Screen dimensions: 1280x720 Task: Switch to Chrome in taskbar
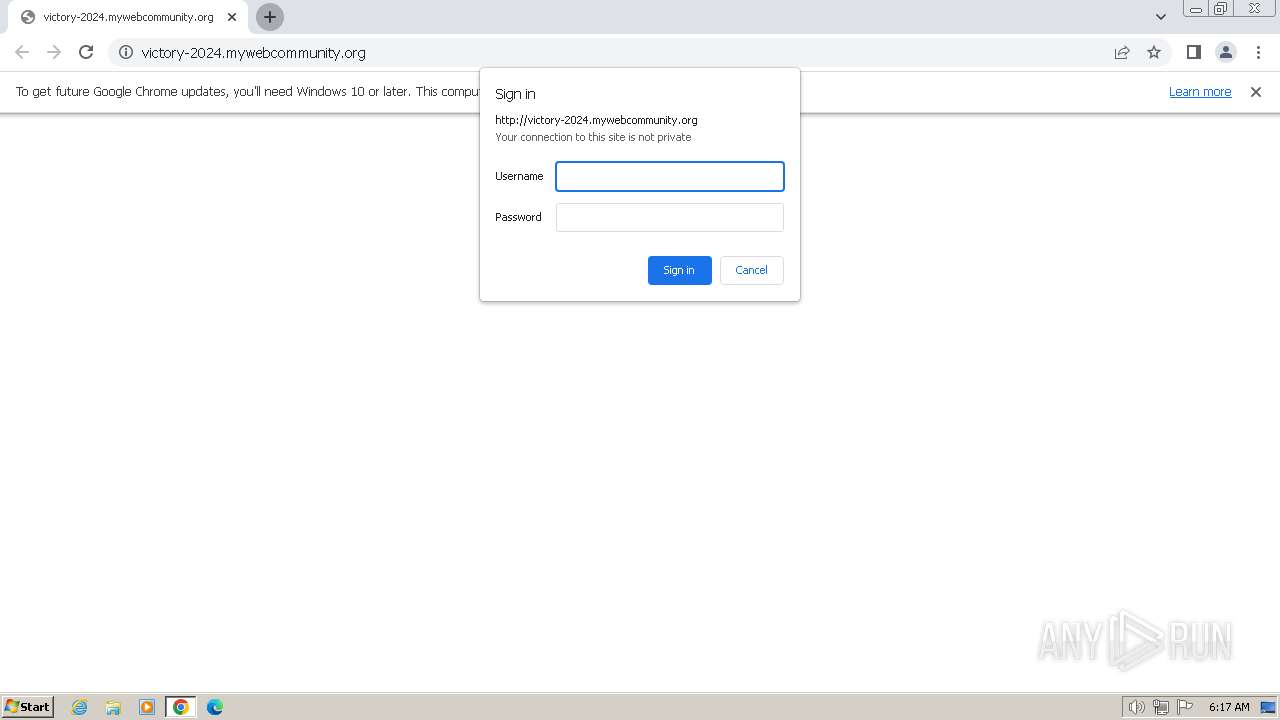181,707
